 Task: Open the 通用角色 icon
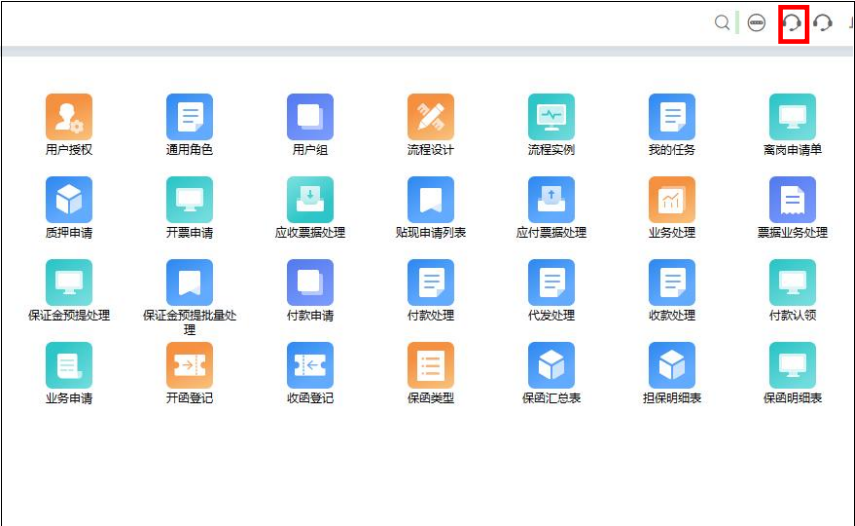pyautogui.click(x=189, y=117)
